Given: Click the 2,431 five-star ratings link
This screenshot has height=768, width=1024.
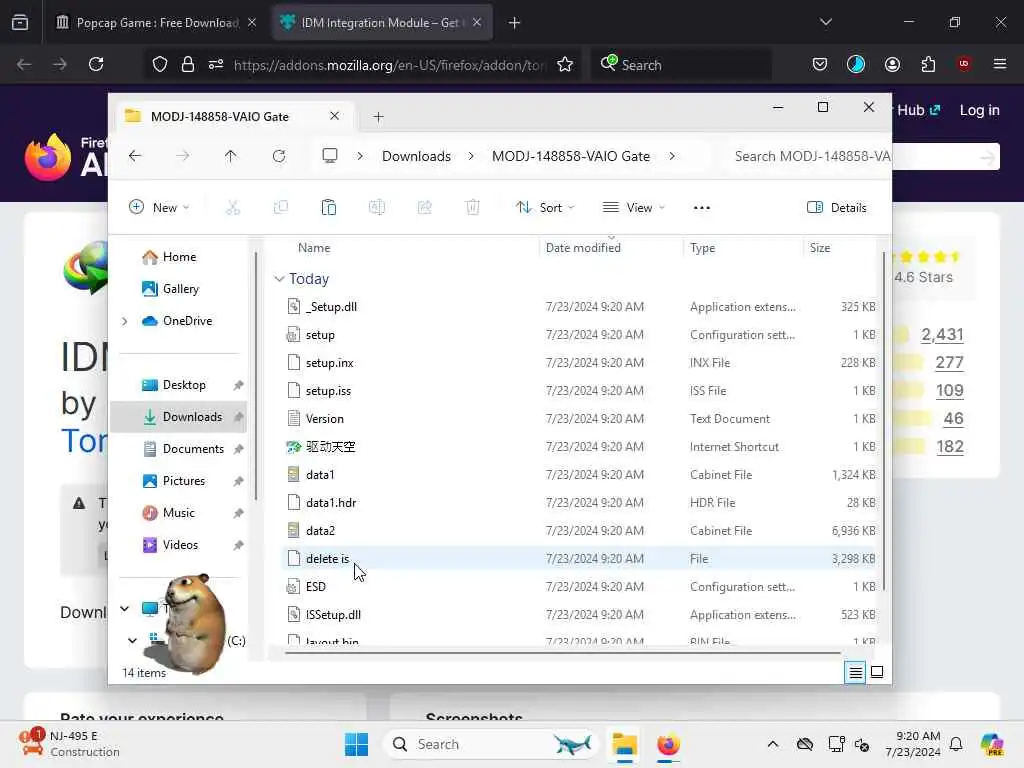Looking at the screenshot, I should pos(942,334).
